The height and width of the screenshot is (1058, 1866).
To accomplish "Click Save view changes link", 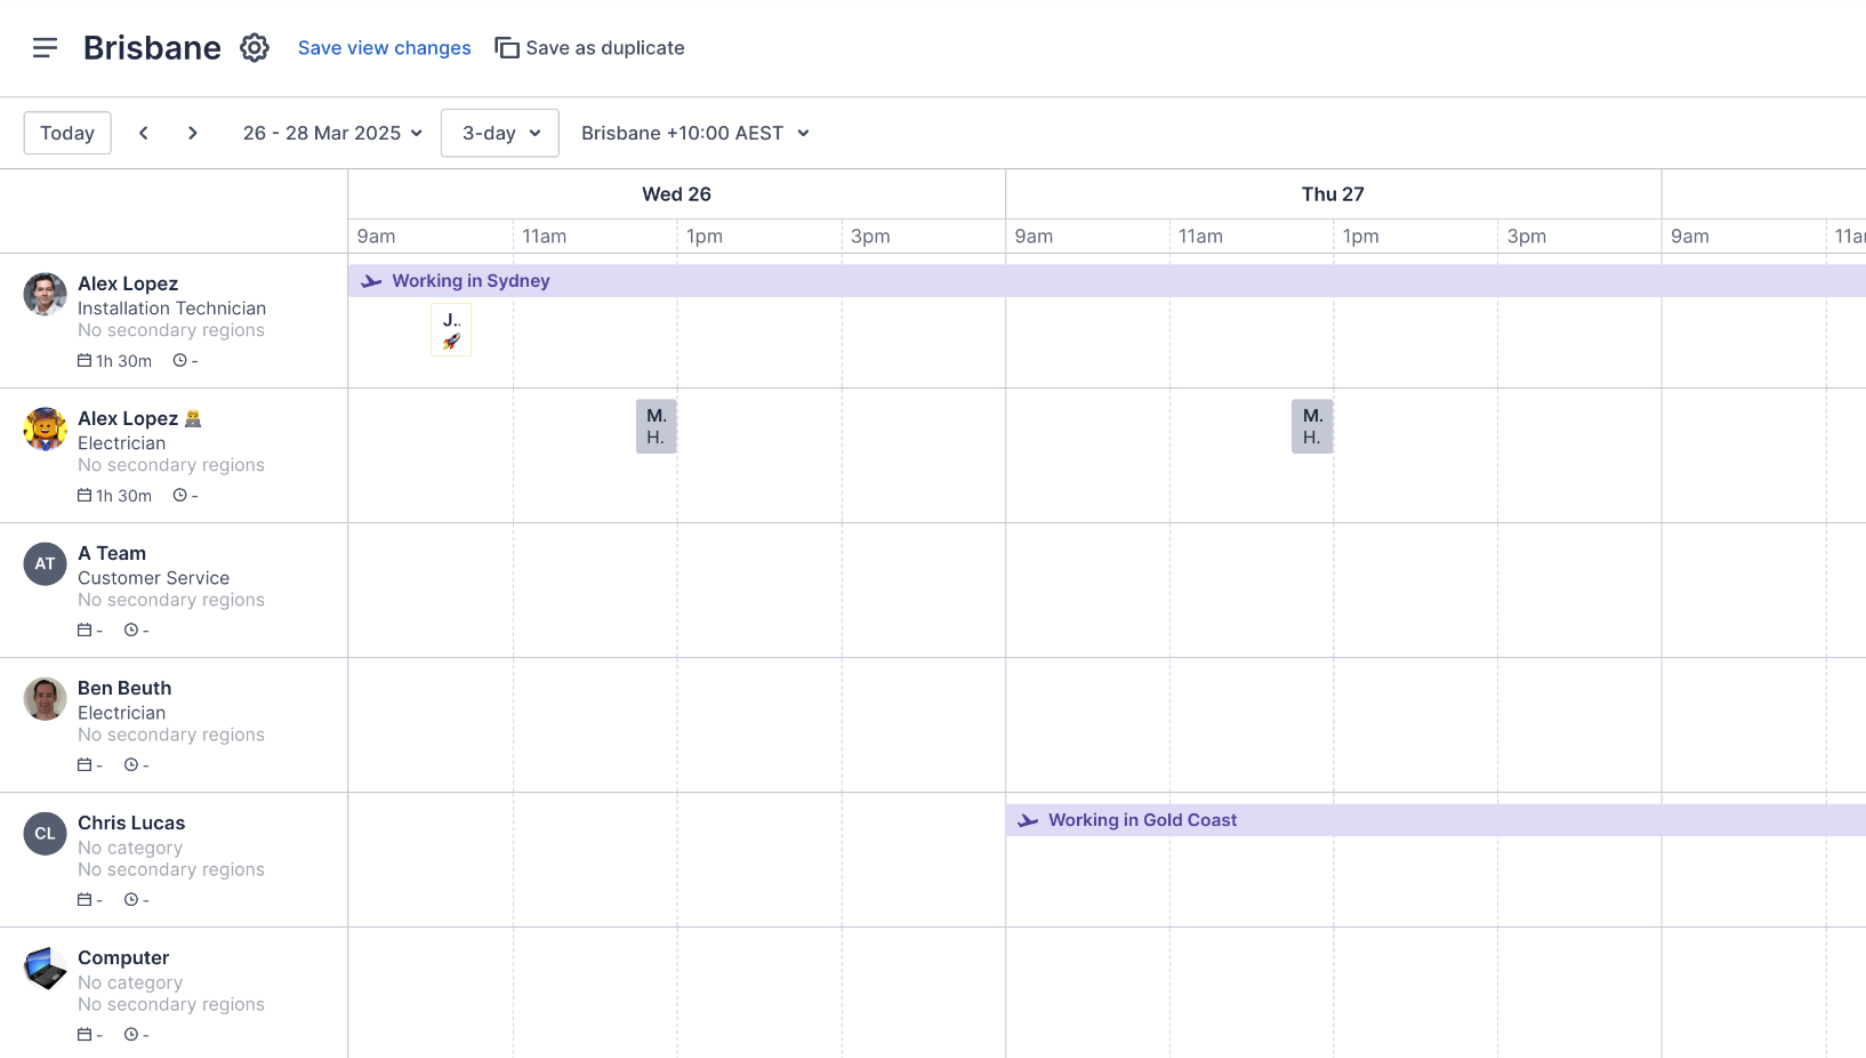I will (x=384, y=48).
